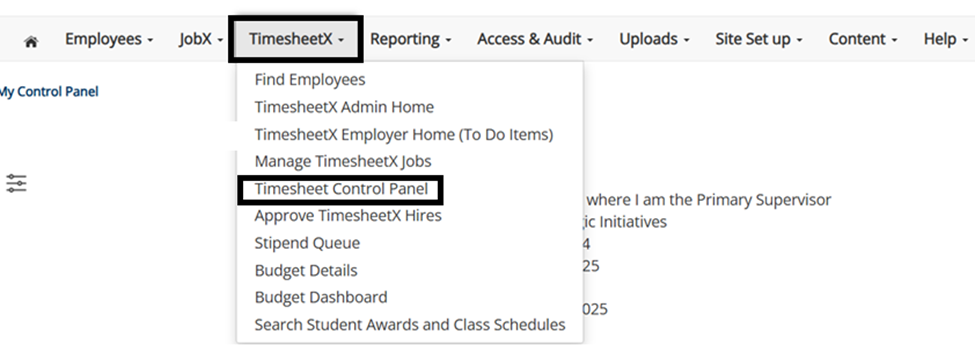Open the Access & Audit menu
This screenshot has width=975, height=363.
pyautogui.click(x=535, y=39)
